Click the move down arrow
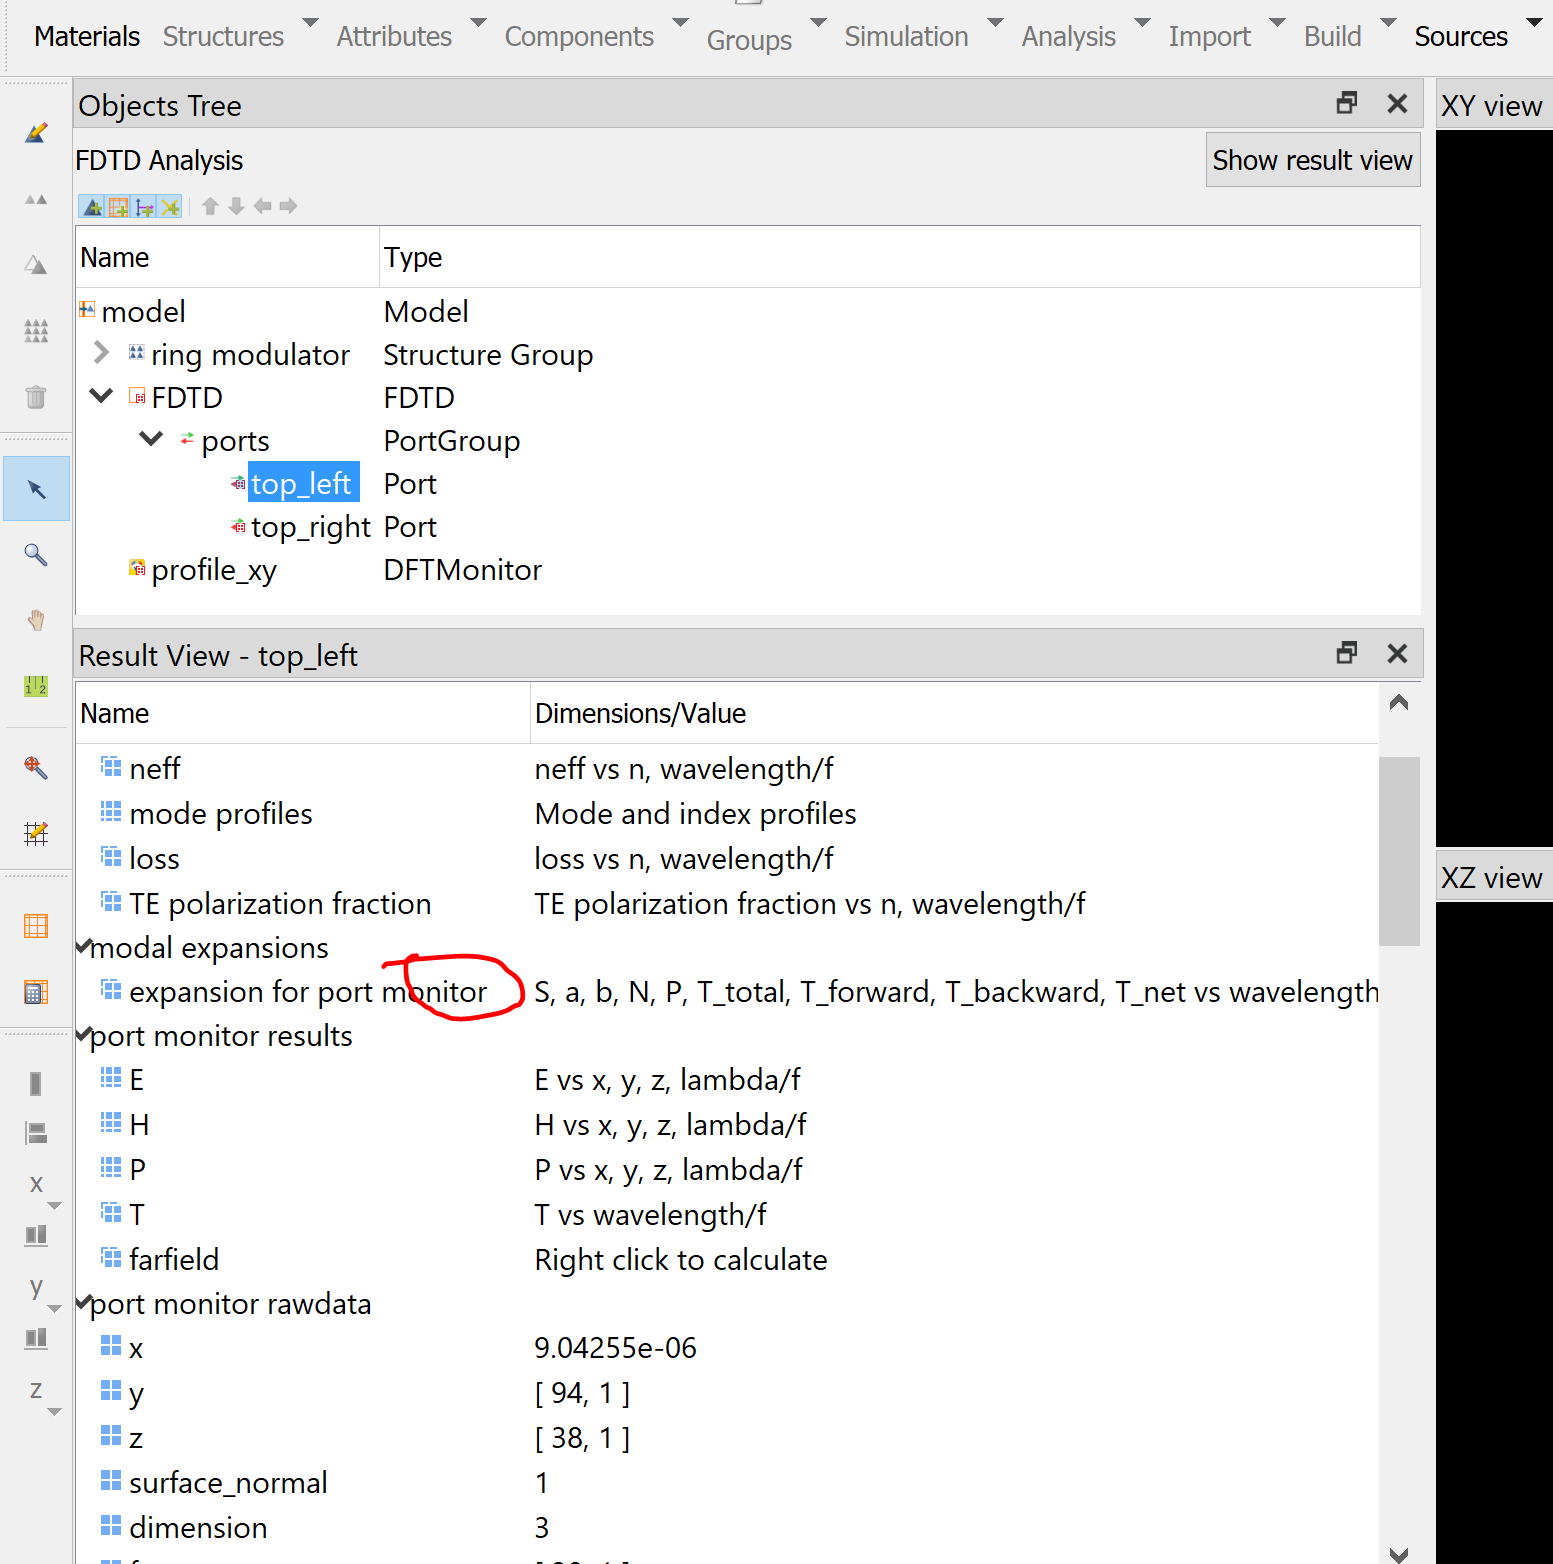 236,206
